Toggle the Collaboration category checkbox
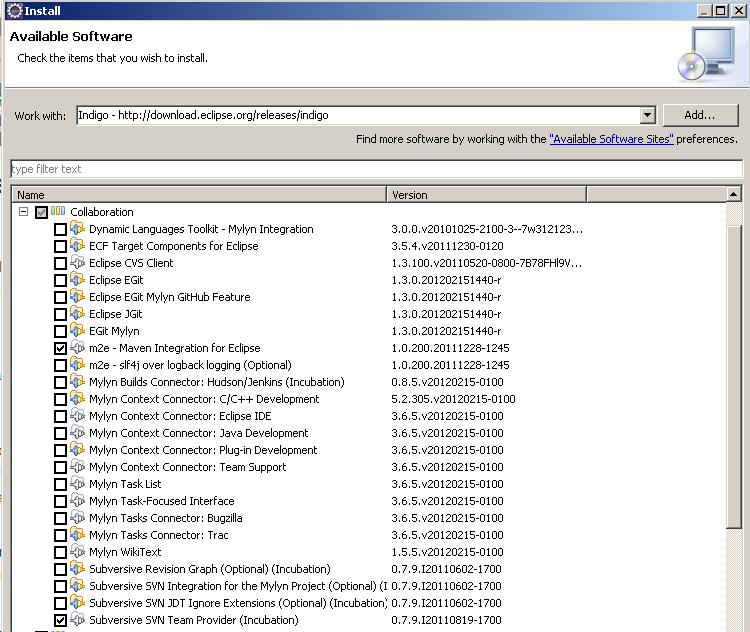This screenshot has height=632, width=750. 41,212
